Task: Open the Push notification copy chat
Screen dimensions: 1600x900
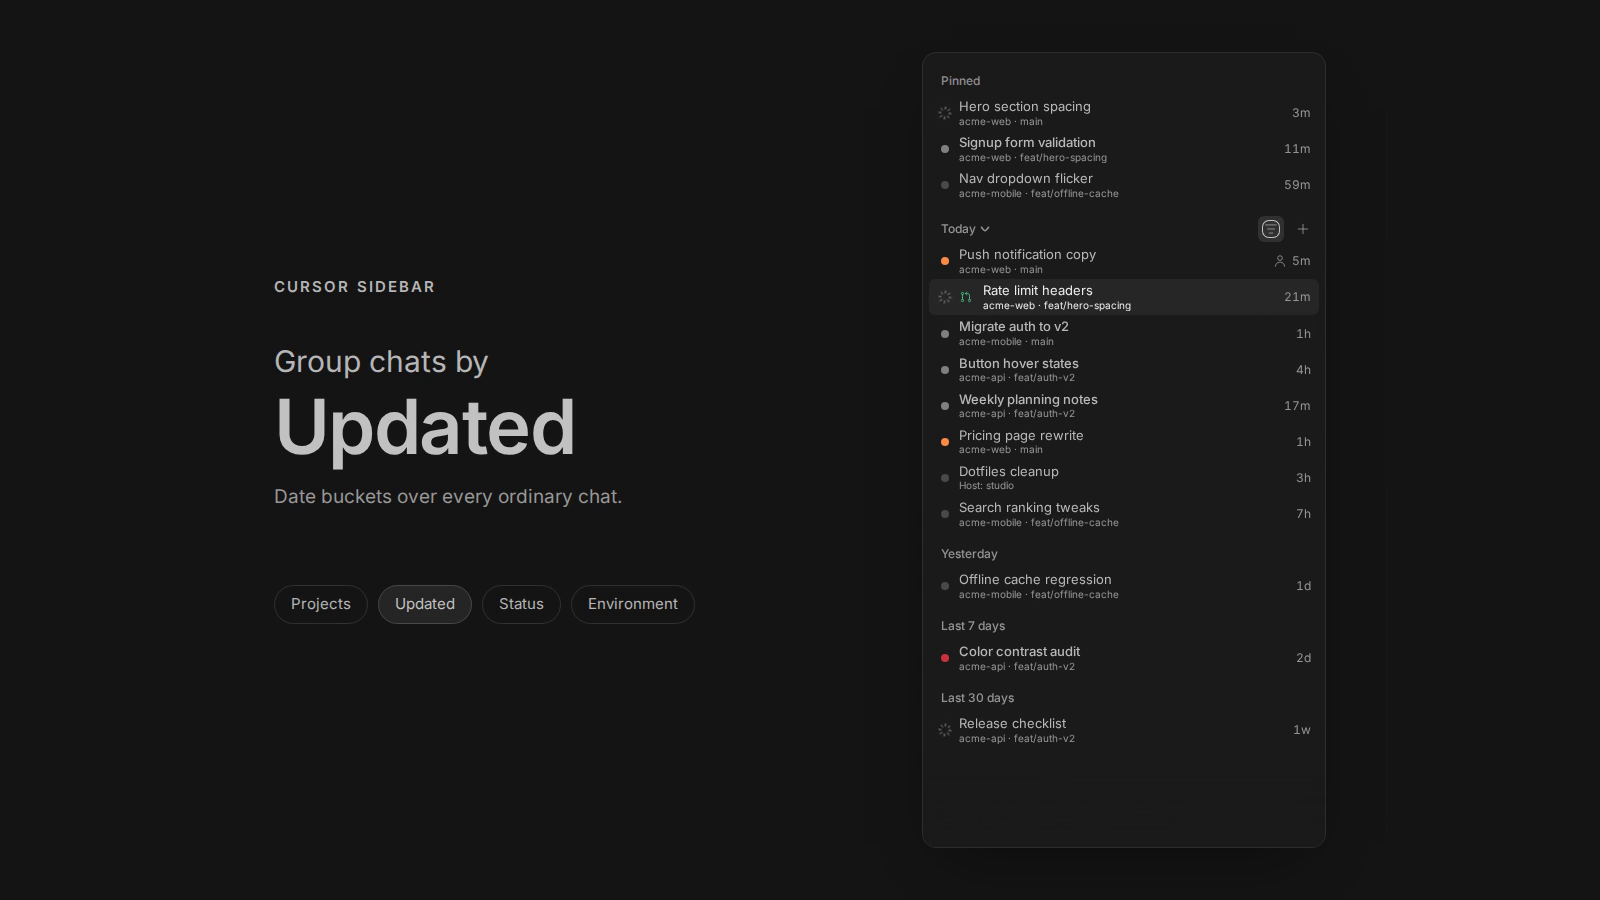Action: [x=1124, y=261]
